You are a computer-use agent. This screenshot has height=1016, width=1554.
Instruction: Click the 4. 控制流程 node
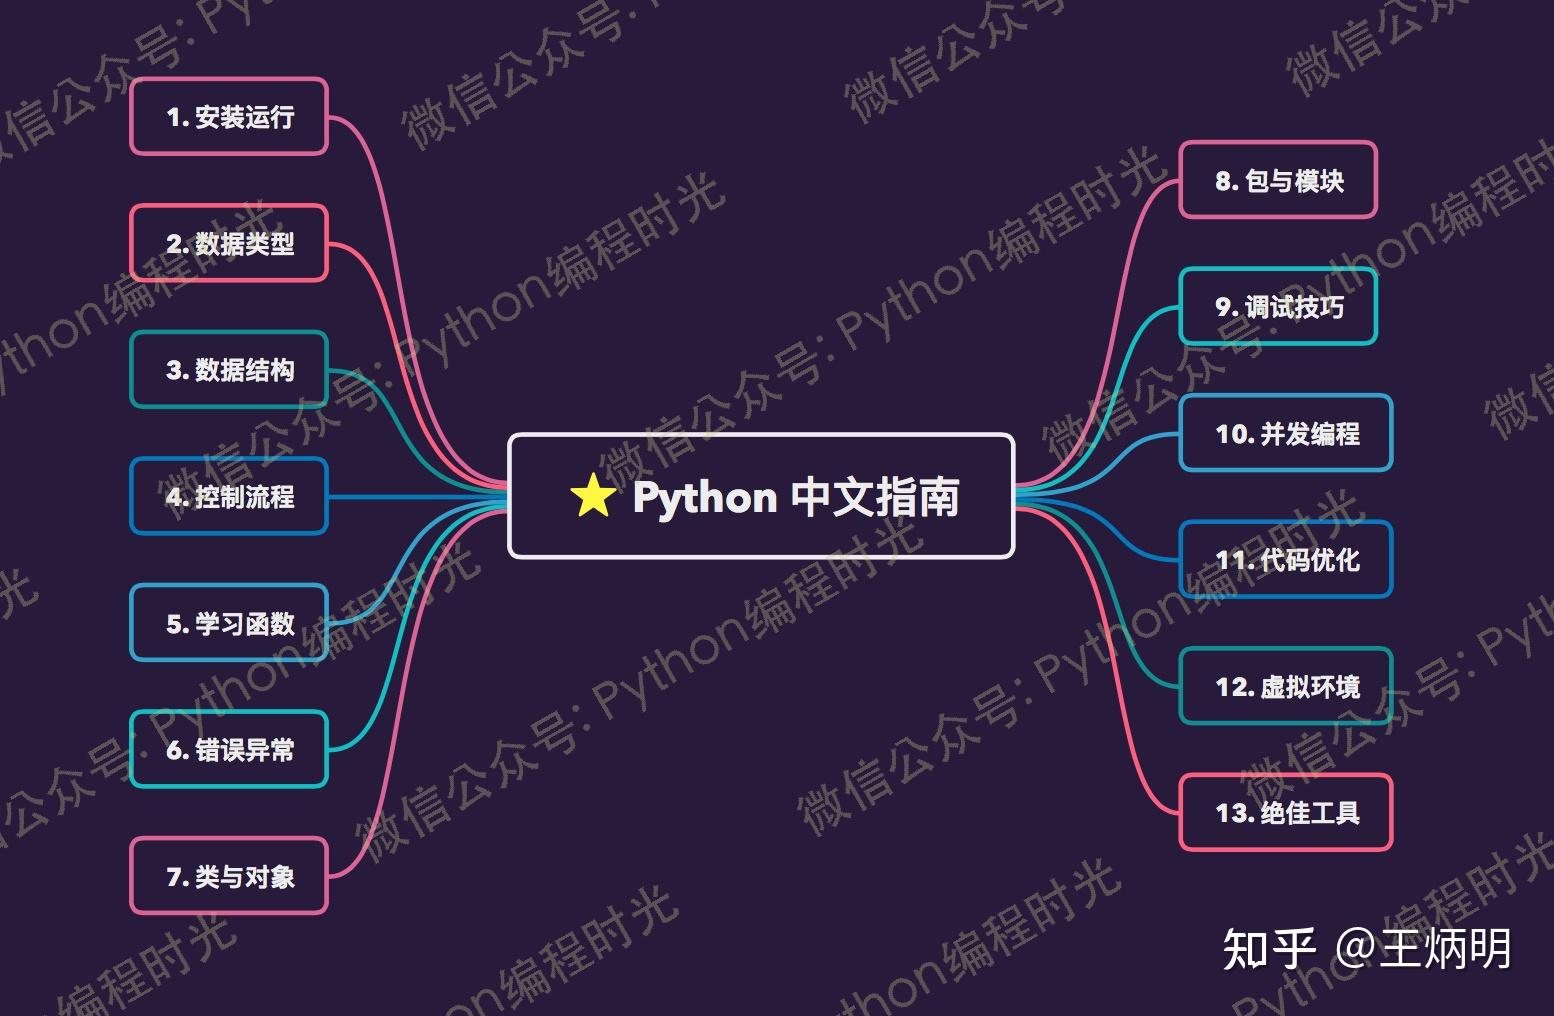coord(228,496)
